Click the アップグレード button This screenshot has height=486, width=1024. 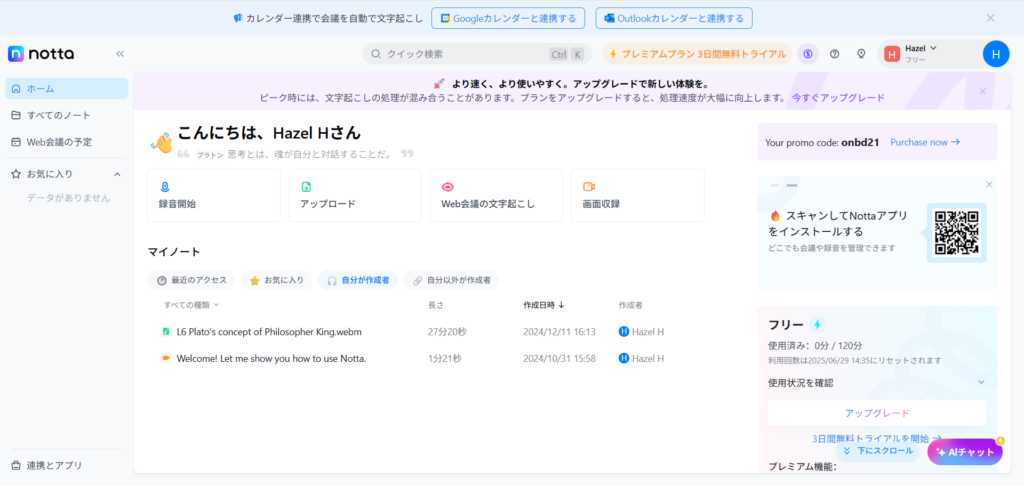click(877, 413)
